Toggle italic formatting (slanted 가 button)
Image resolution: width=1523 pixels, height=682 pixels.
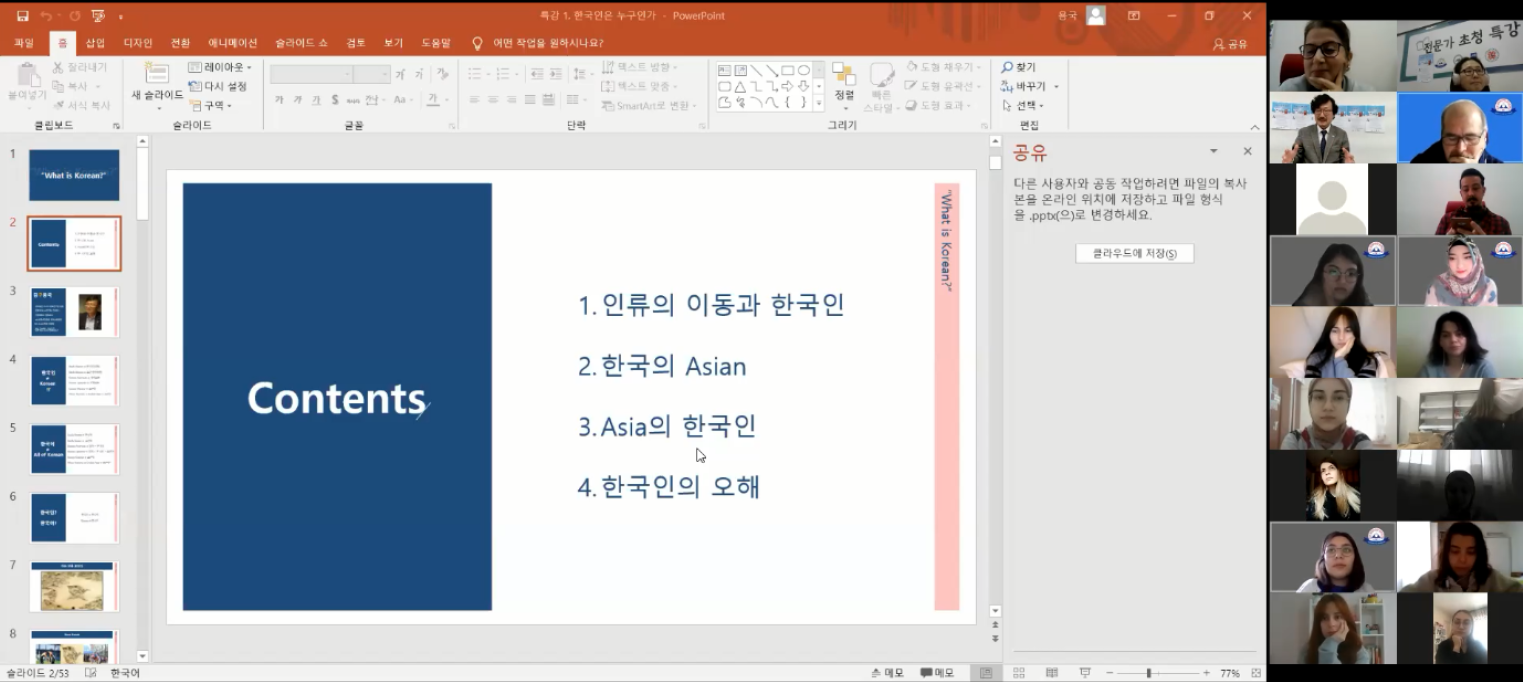(x=298, y=100)
